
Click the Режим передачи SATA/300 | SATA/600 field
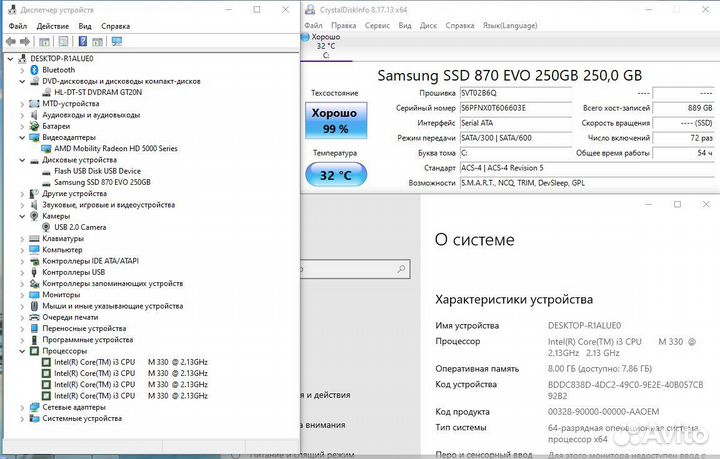pyautogui.click(x=516, y=138)
